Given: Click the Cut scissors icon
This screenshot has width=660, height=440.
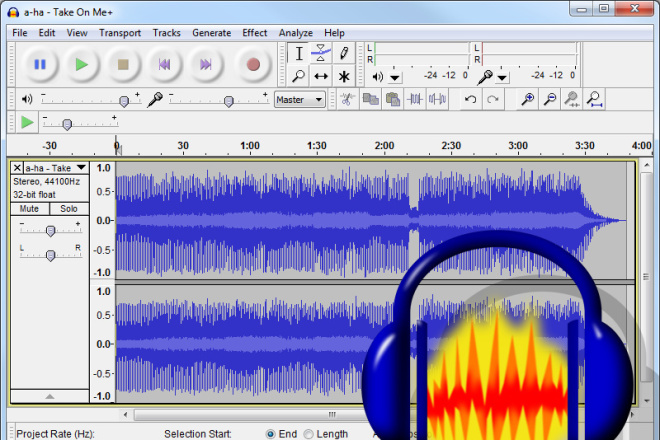Looking at the screenshot, I should tap(347, 99).
